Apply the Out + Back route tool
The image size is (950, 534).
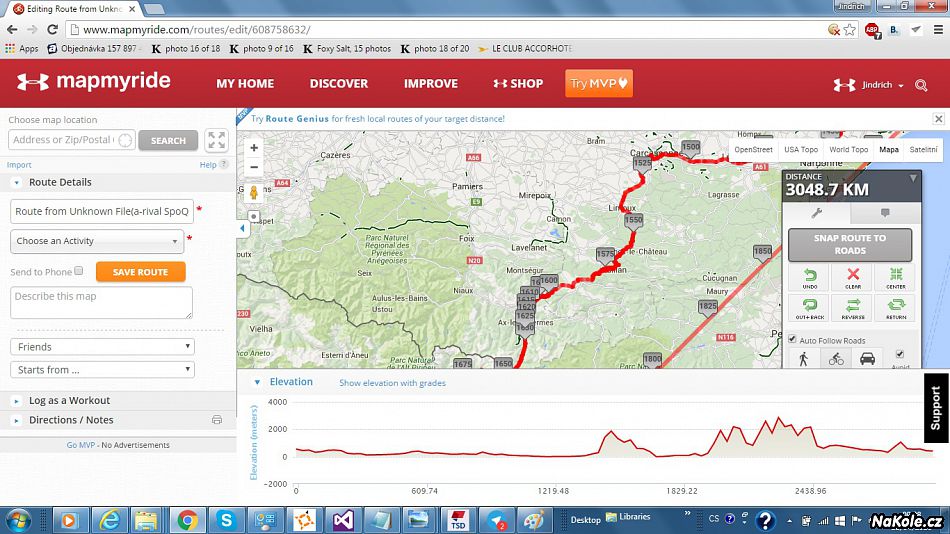(x=809, y=308)
